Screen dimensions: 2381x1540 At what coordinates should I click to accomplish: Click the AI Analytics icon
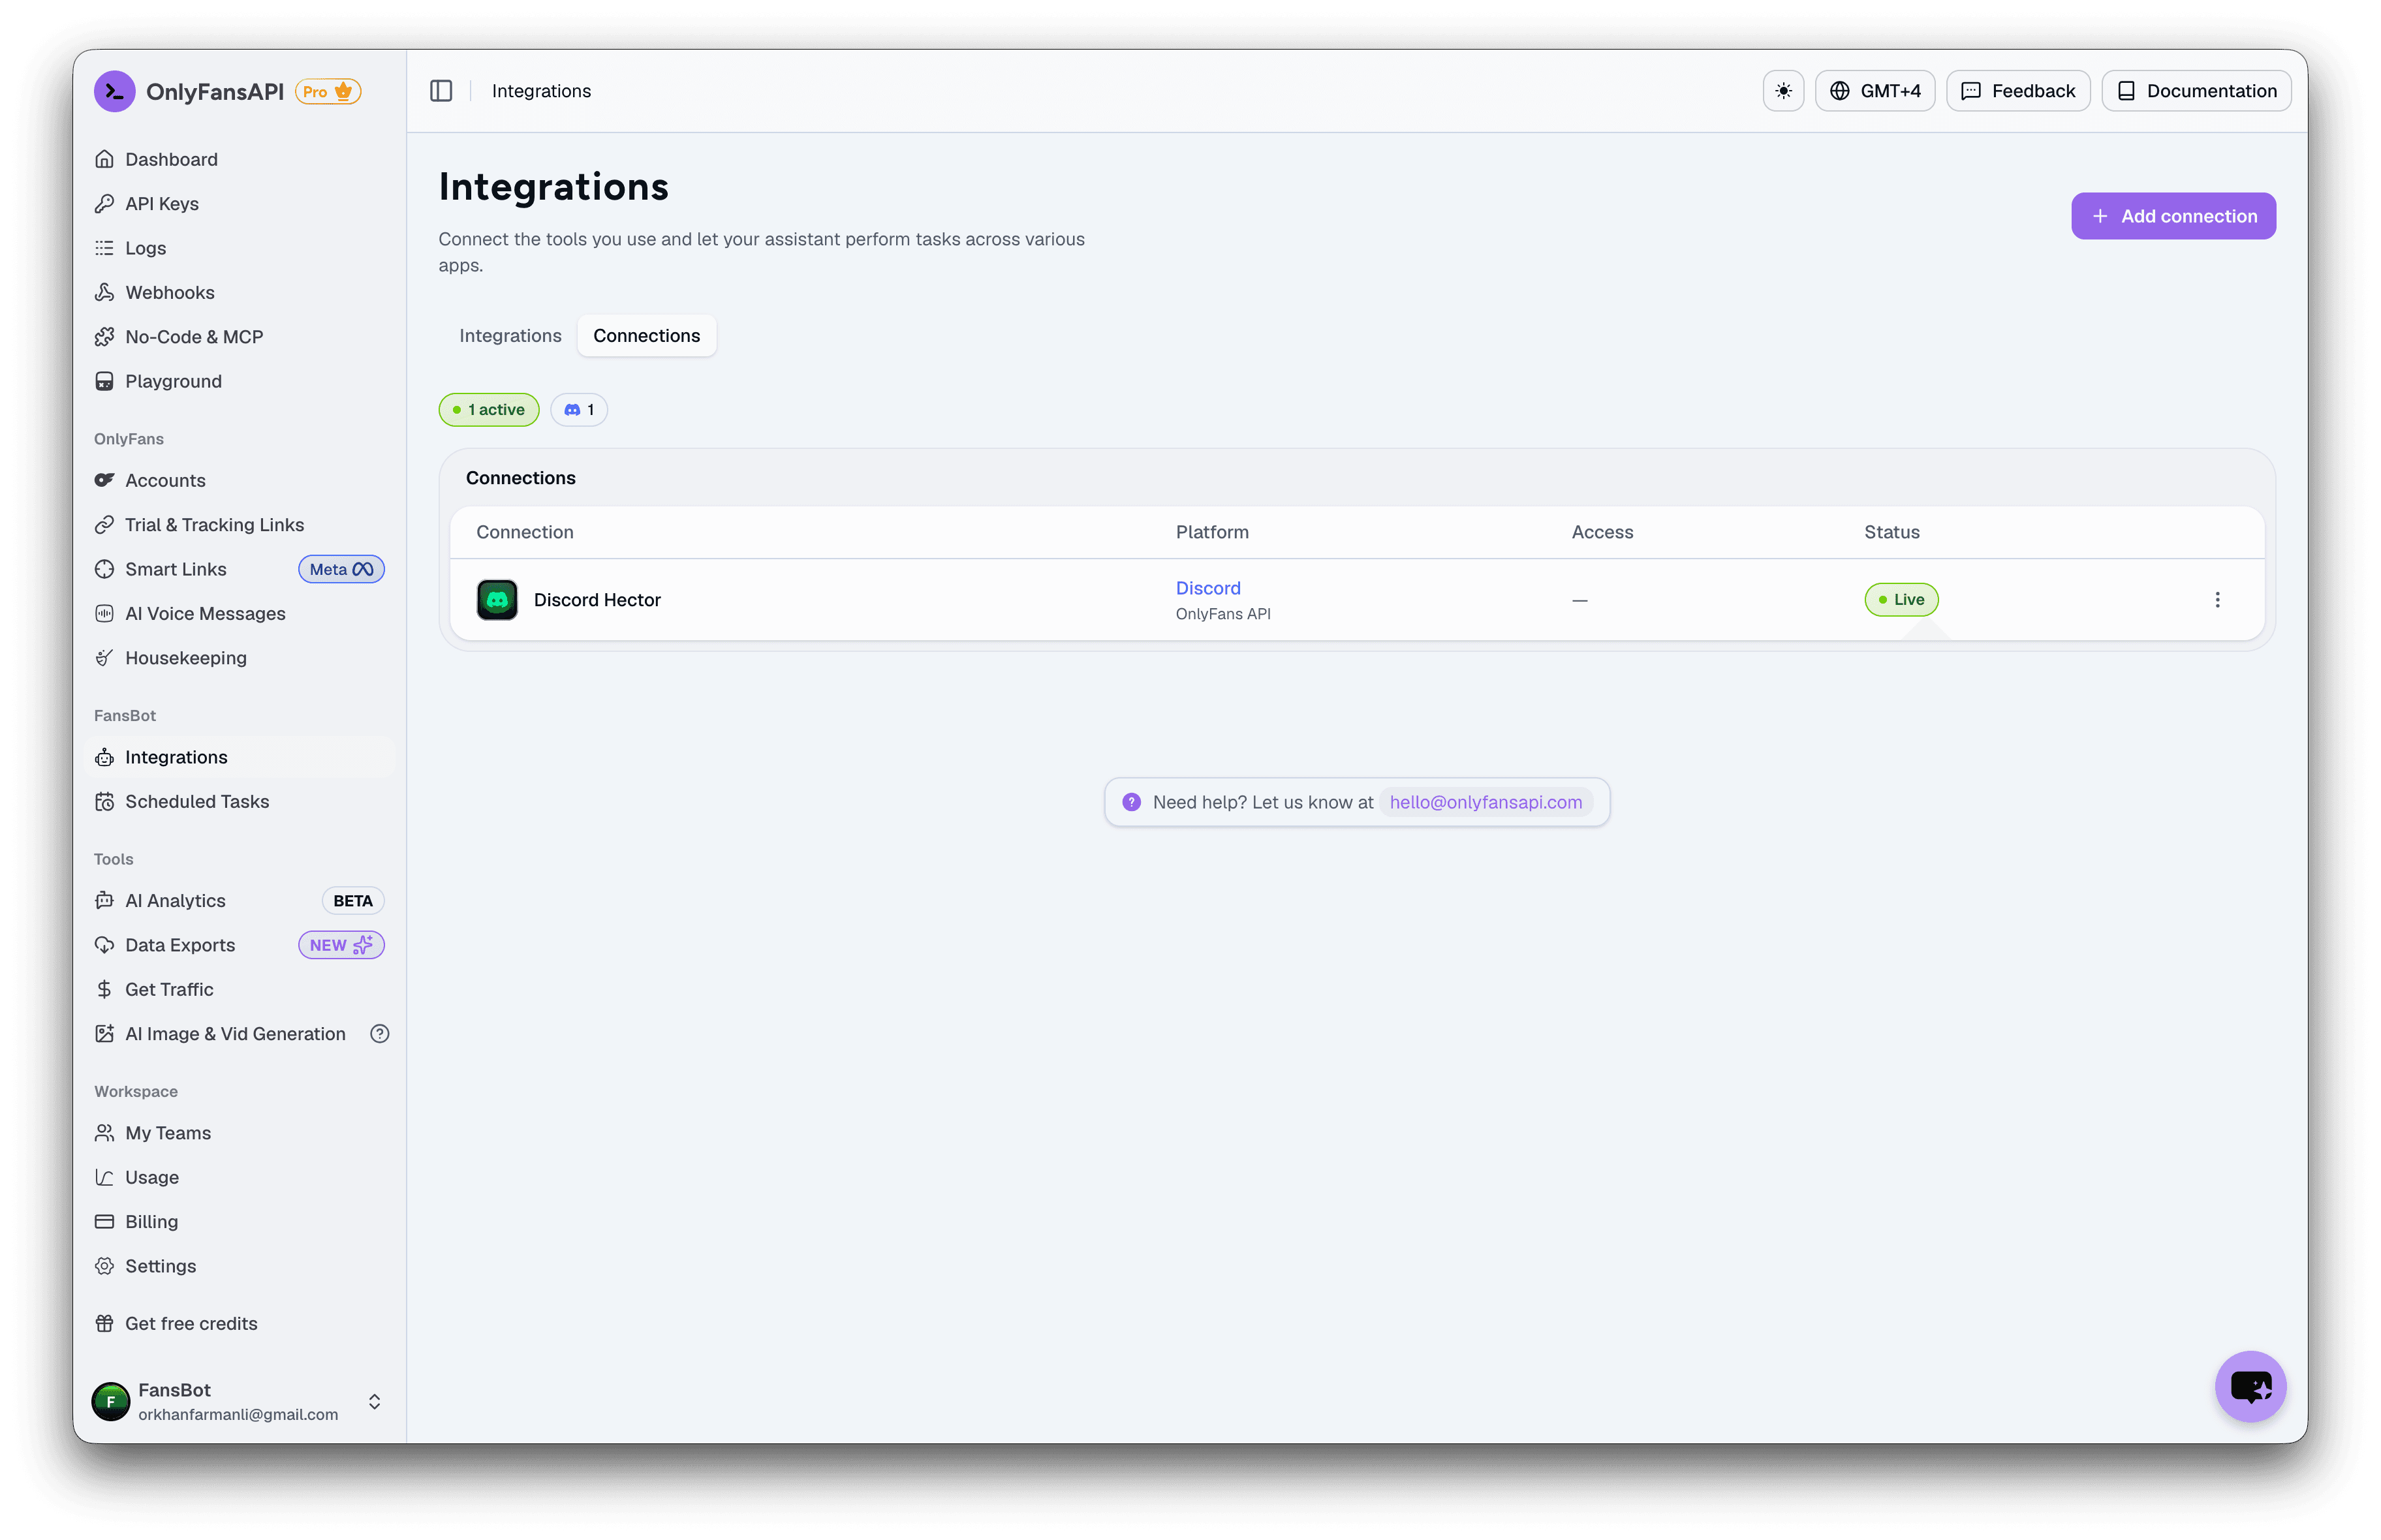[x=104, y=901]
